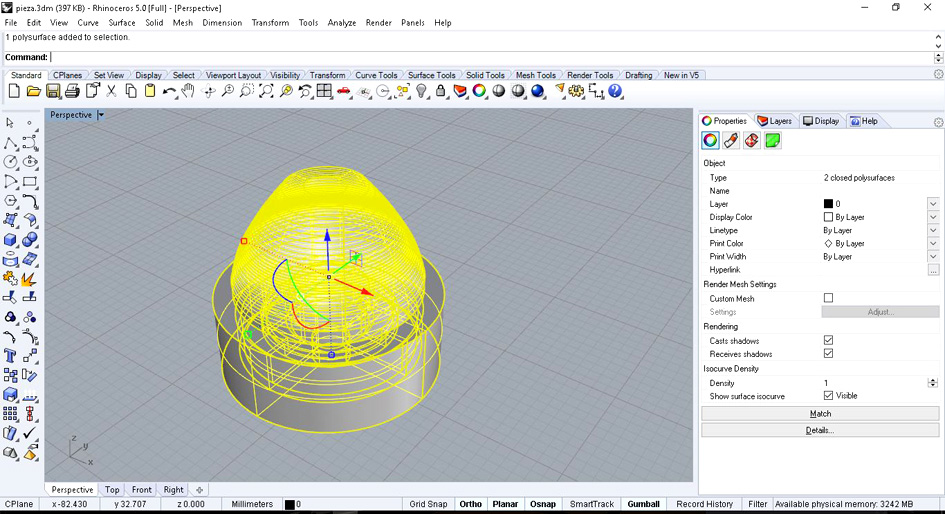Viewport: 945px width, 514px height.
Task: Select the Box solid tool in sidebar
Action: (x=10, y=240)
